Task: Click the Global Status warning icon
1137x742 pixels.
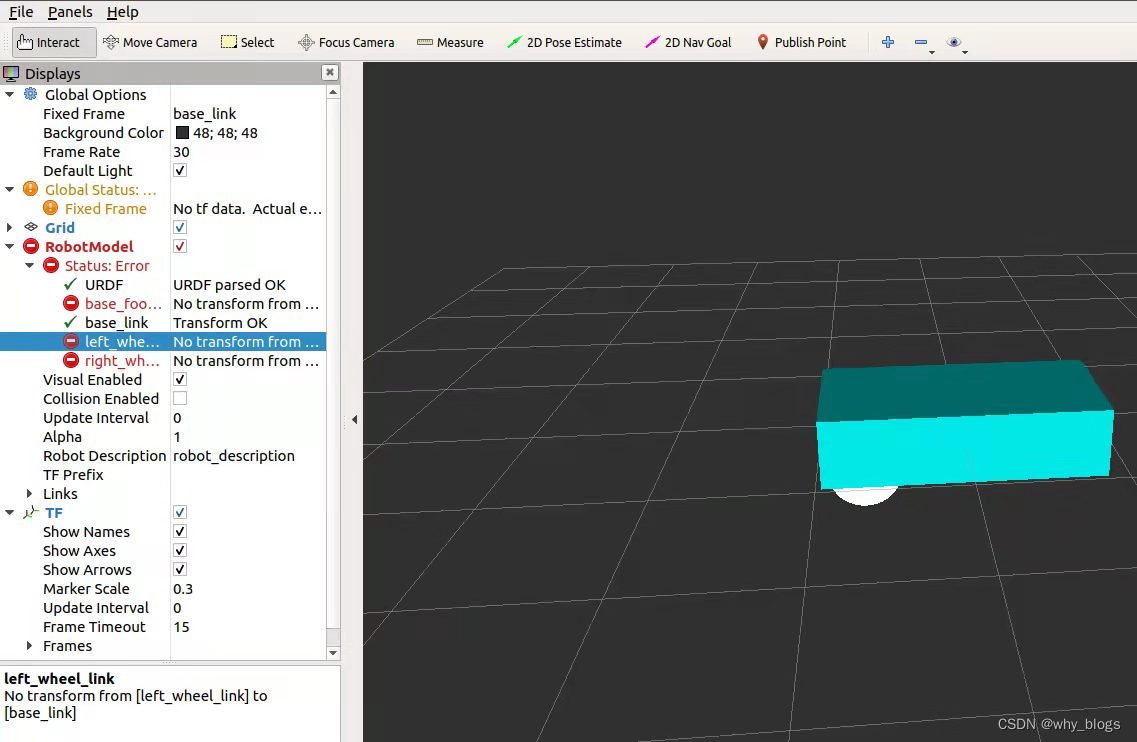Action: [x=30, y=189]
